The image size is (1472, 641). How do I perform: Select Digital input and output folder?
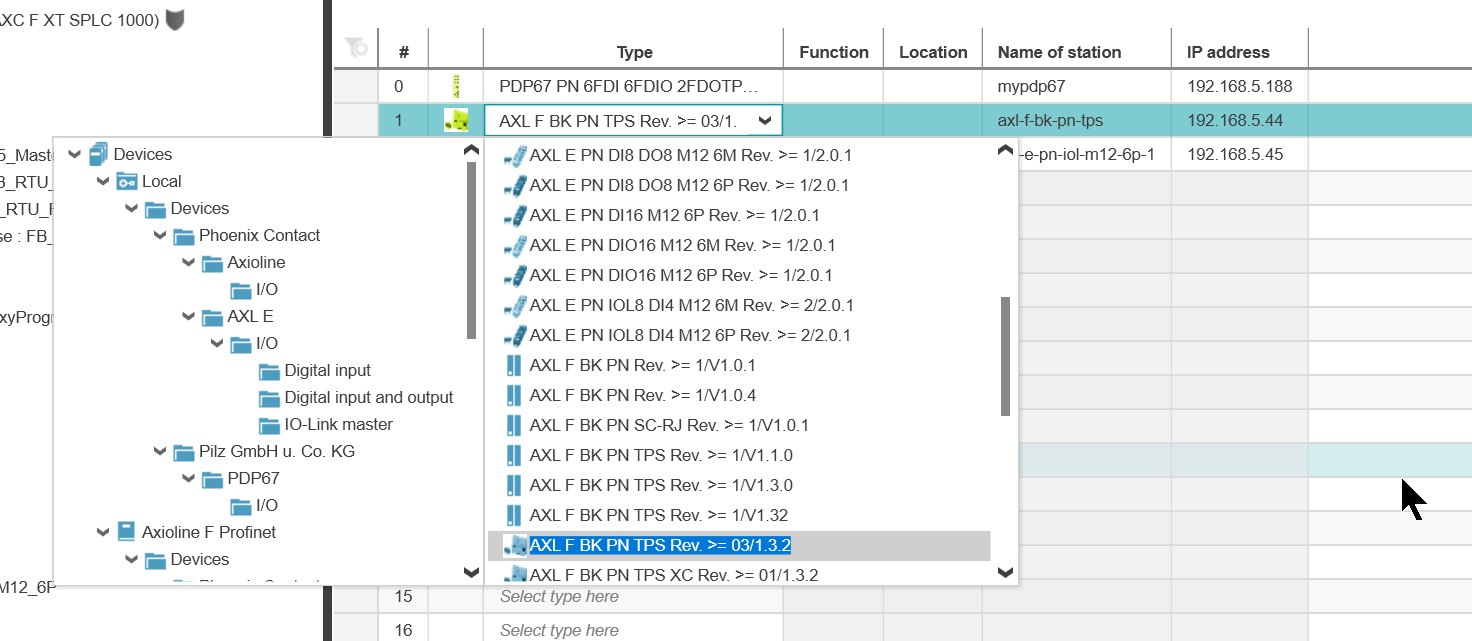(368, 397)
